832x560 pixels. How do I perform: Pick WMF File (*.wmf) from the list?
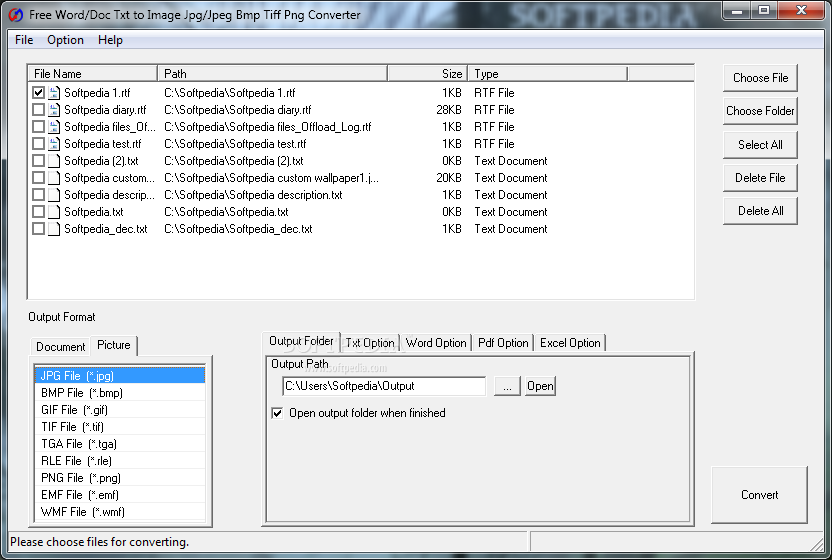coord(120,512)
